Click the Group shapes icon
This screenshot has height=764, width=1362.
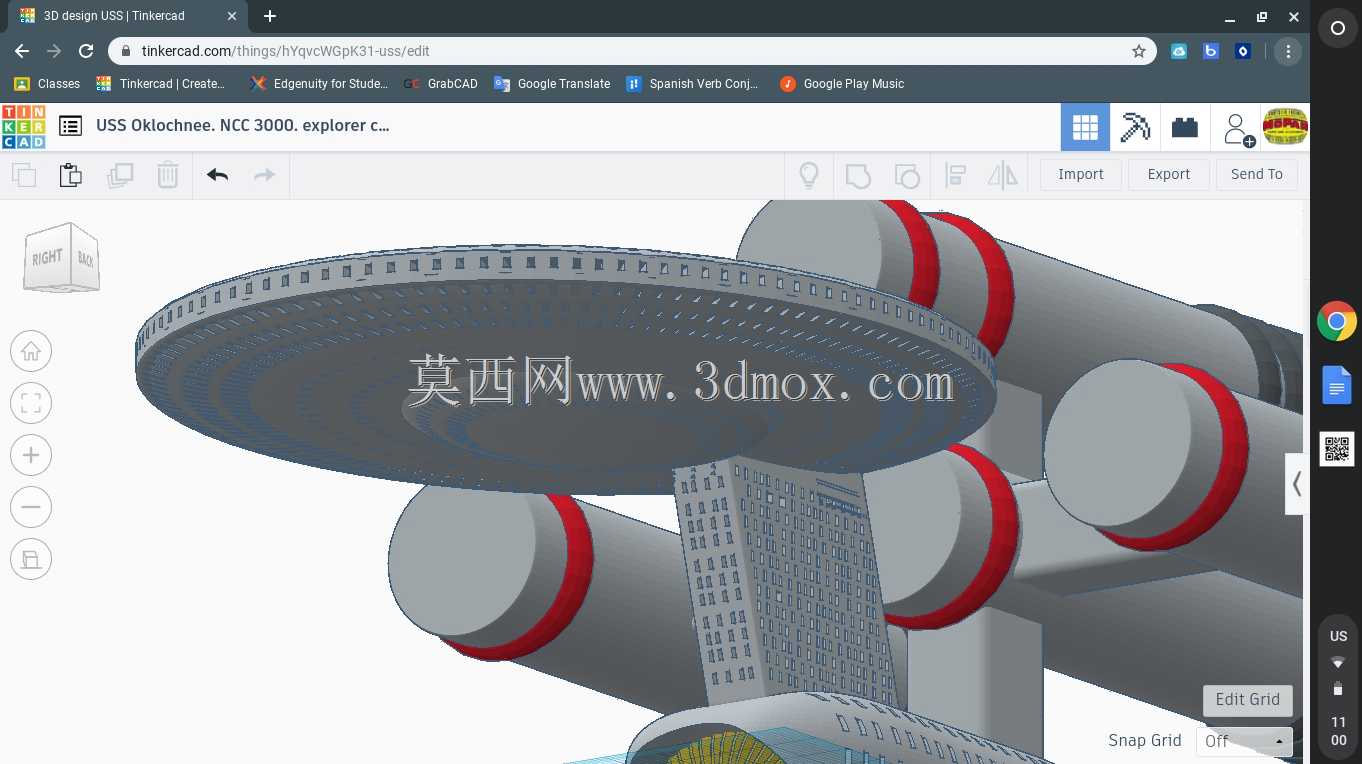858,176
